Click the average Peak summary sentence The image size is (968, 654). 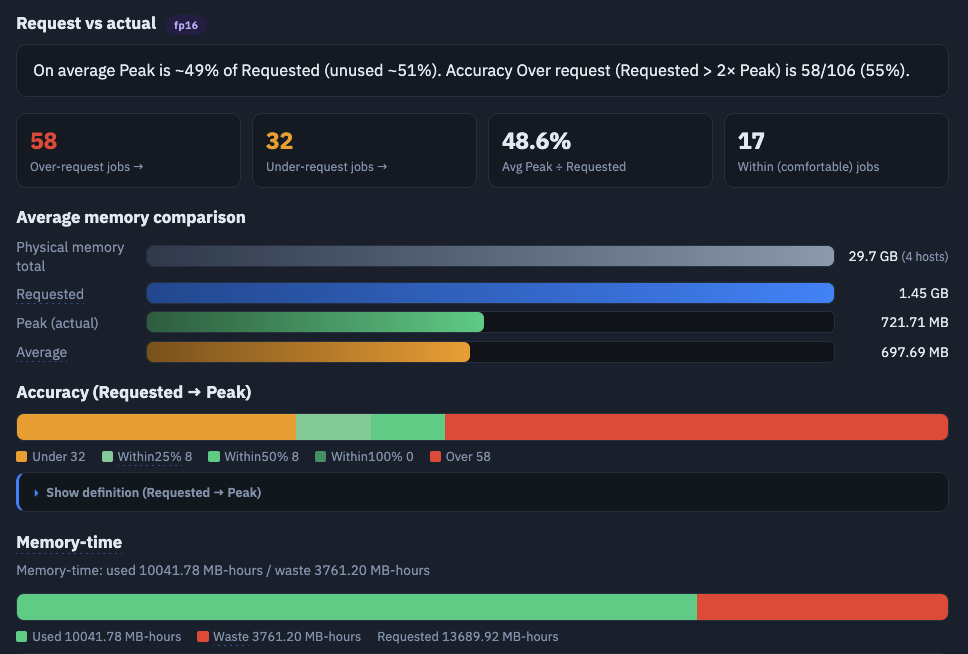472,70
